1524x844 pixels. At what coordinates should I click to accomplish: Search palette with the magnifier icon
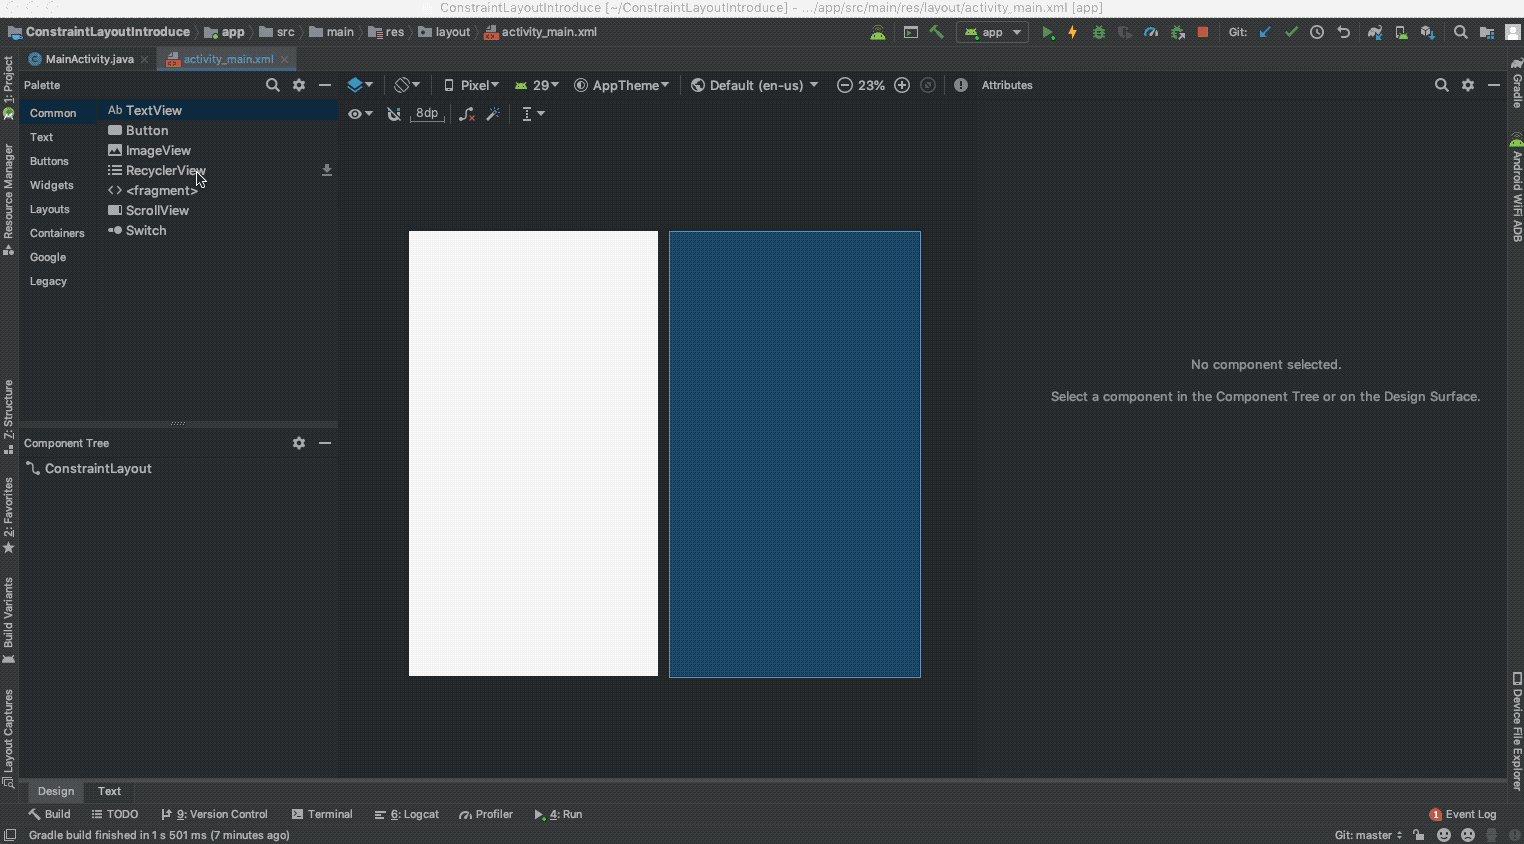[x=272, y=85]
